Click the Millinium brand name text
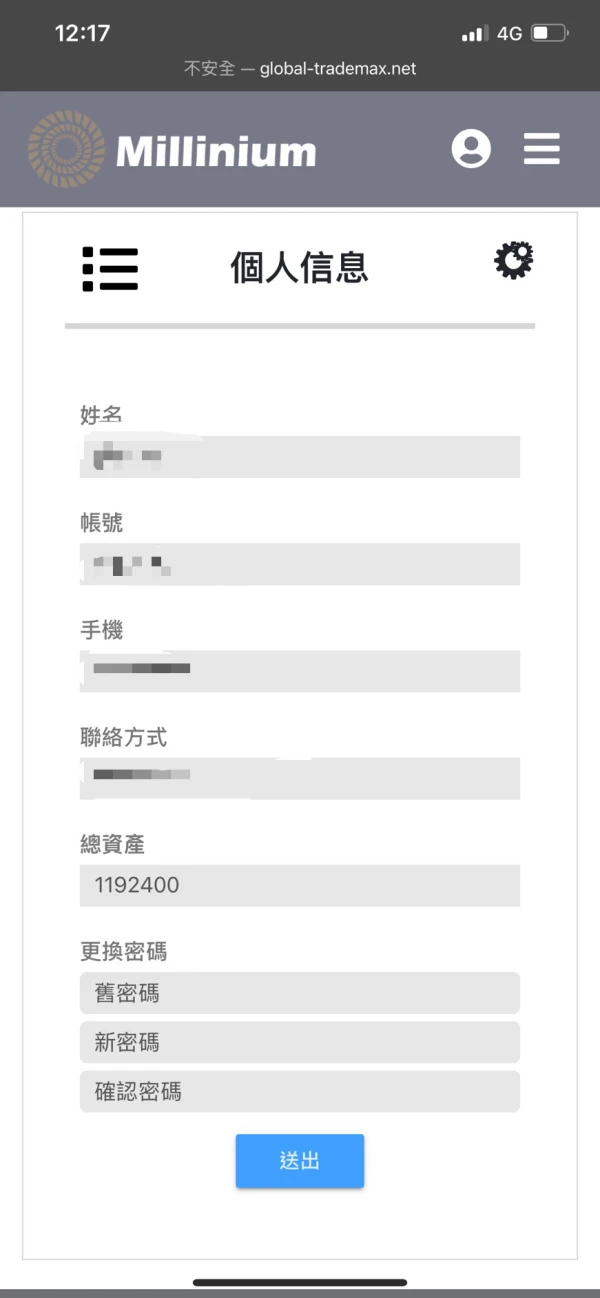Viewport: 600px width, 1298px height. [x=212, y=150]
